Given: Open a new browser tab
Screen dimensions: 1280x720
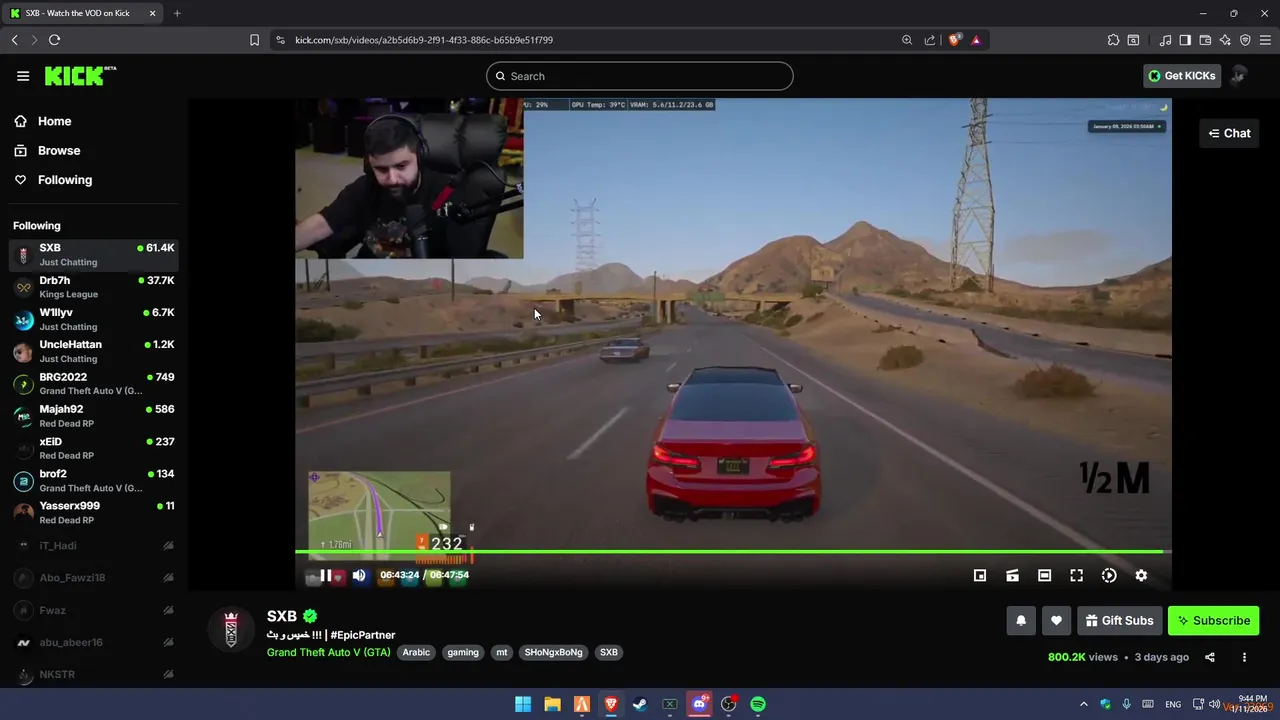Looking at the screenshot, I should pyautogui.click(x=177, y=13).
